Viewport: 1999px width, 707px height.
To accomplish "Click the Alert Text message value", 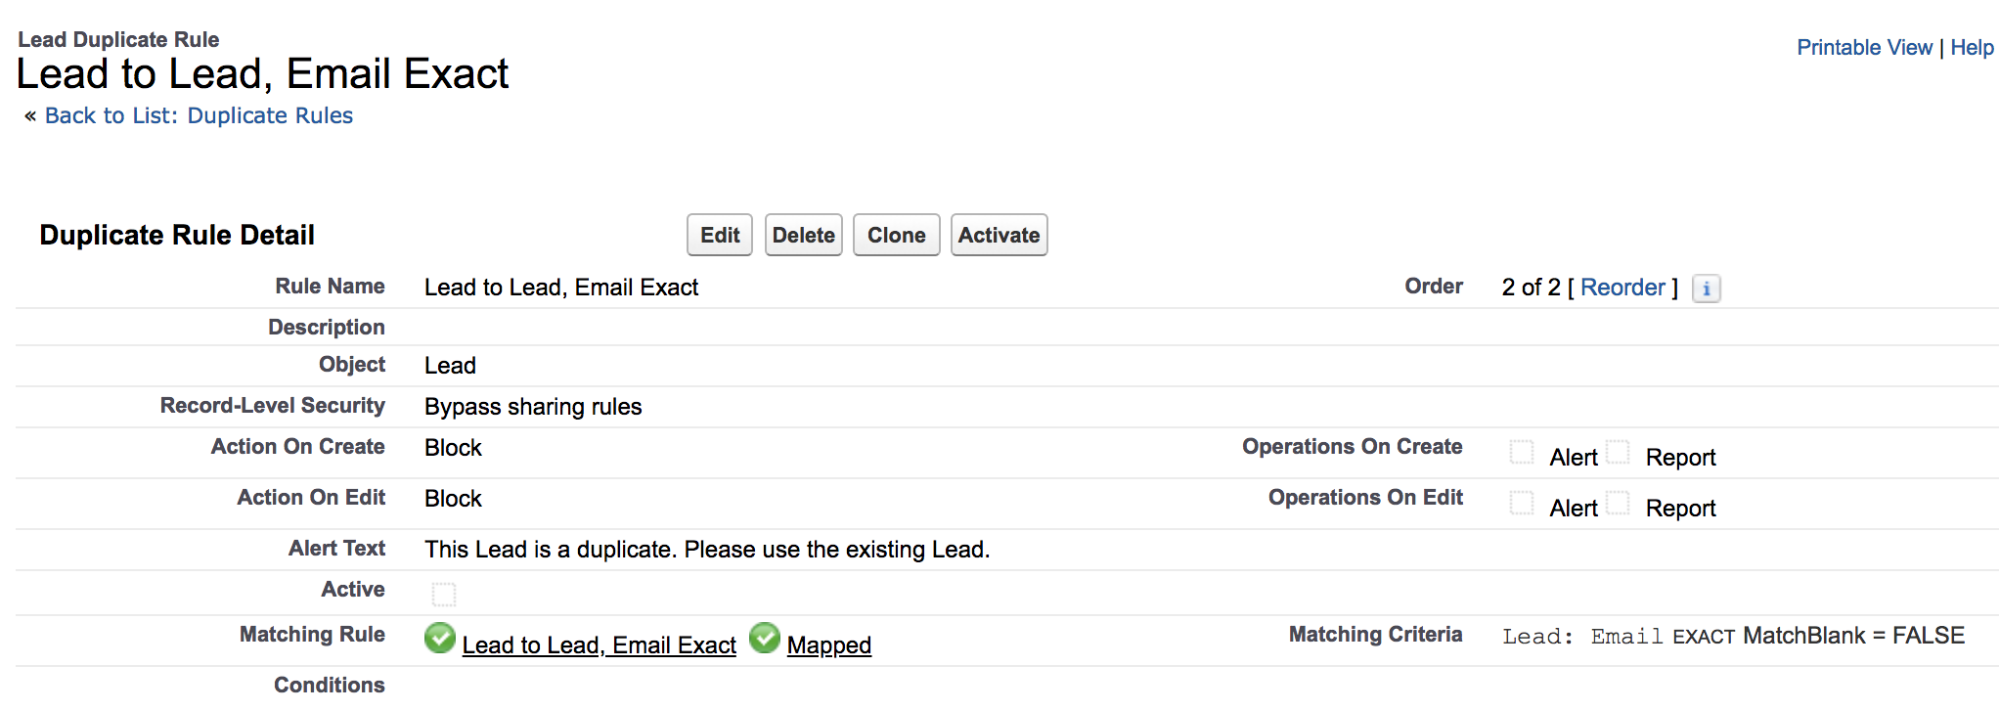I will [707, 550].
